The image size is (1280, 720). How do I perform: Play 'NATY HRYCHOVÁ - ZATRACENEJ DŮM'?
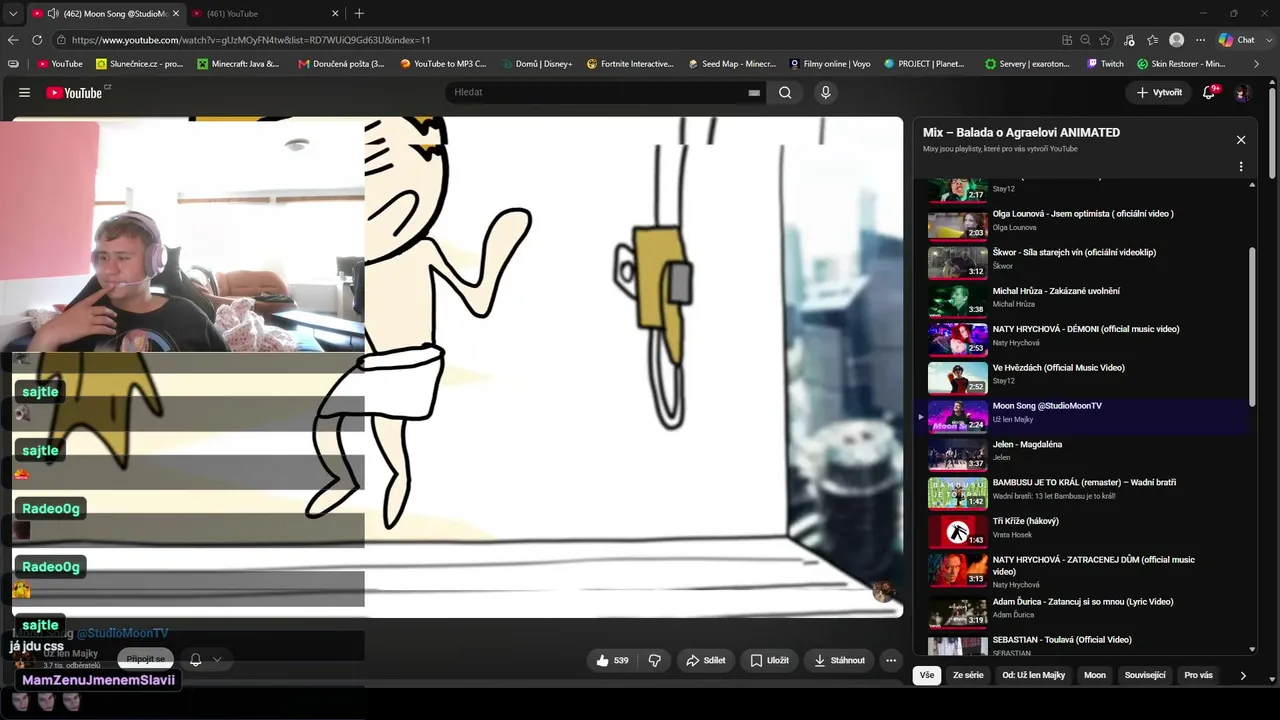1085,570
